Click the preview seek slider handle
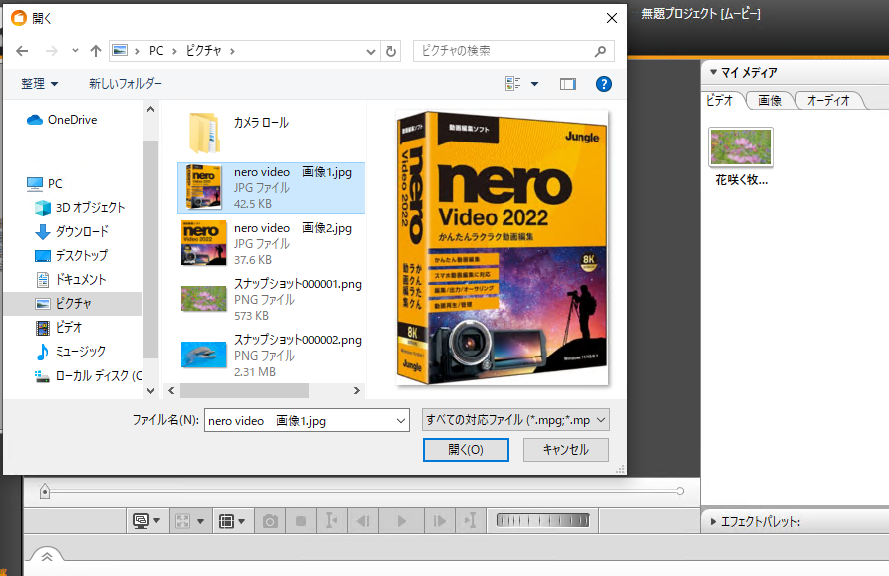This screenshot has height=576, width=889. tap(45, 491)
